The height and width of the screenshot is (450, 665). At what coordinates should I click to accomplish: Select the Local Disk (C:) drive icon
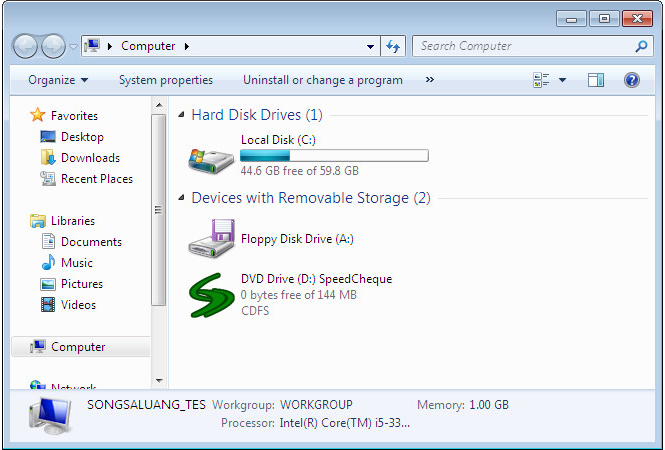pos(211,160)
